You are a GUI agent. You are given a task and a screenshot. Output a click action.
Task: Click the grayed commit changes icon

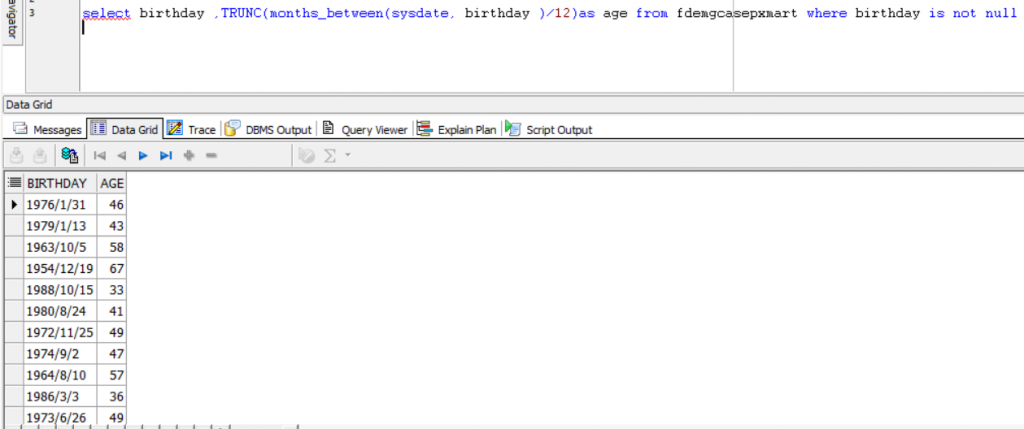[x=18, y=155]
